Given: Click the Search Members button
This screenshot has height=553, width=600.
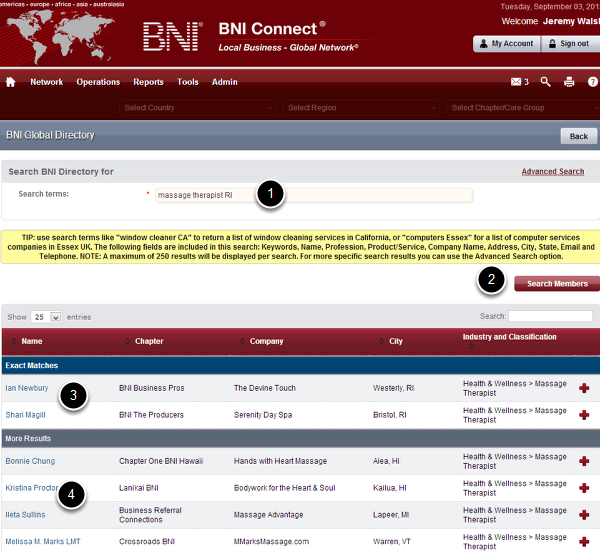Looking at the screenshot, I should coord(556,284).
